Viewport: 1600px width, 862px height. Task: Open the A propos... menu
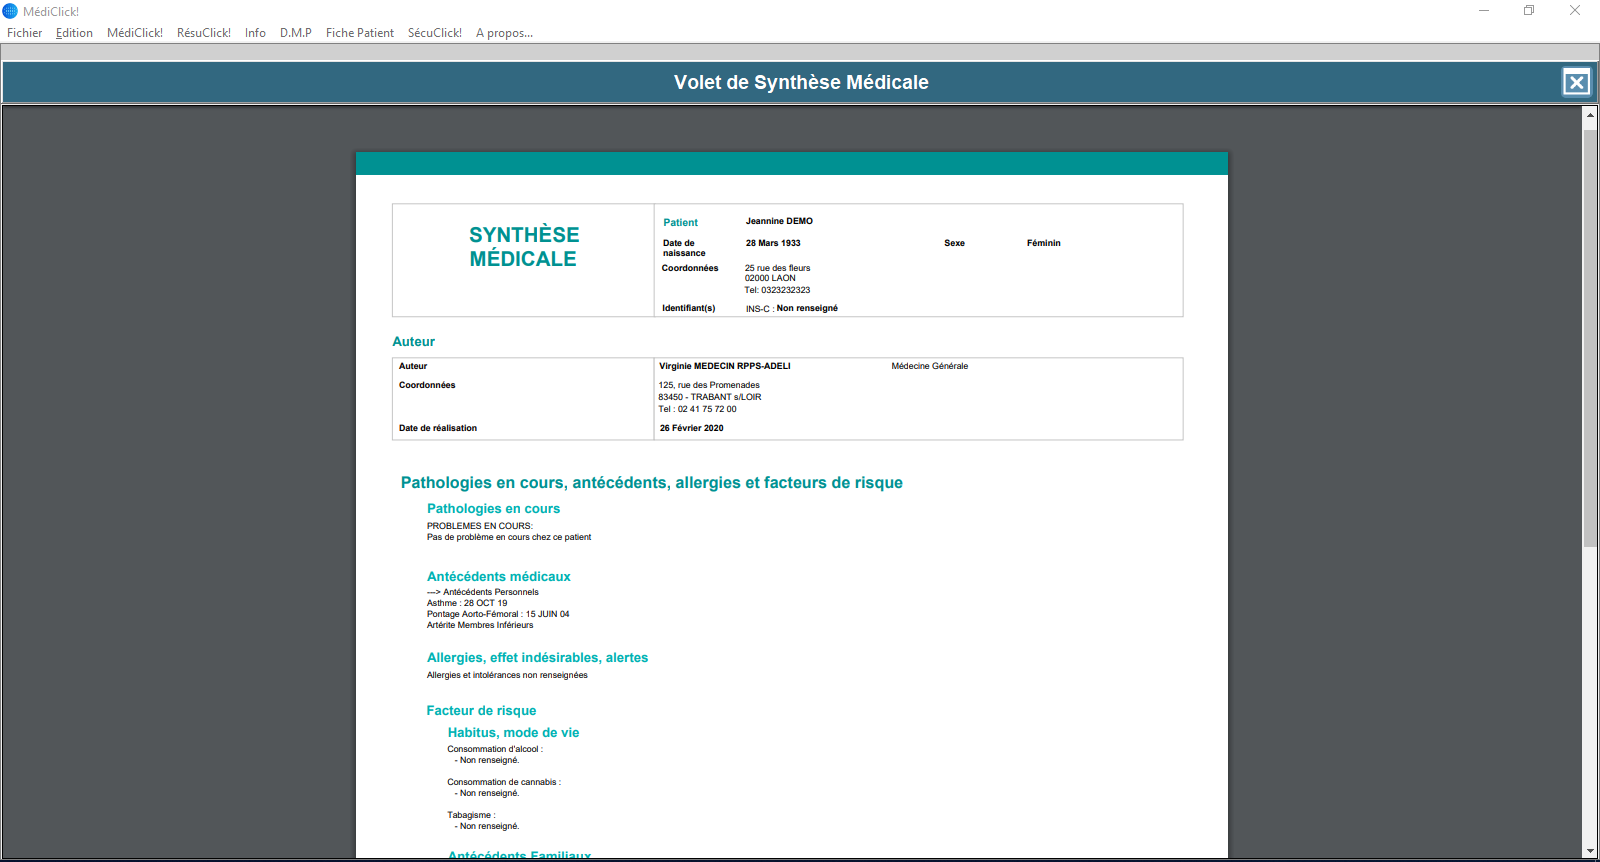[x=504, y=33]
